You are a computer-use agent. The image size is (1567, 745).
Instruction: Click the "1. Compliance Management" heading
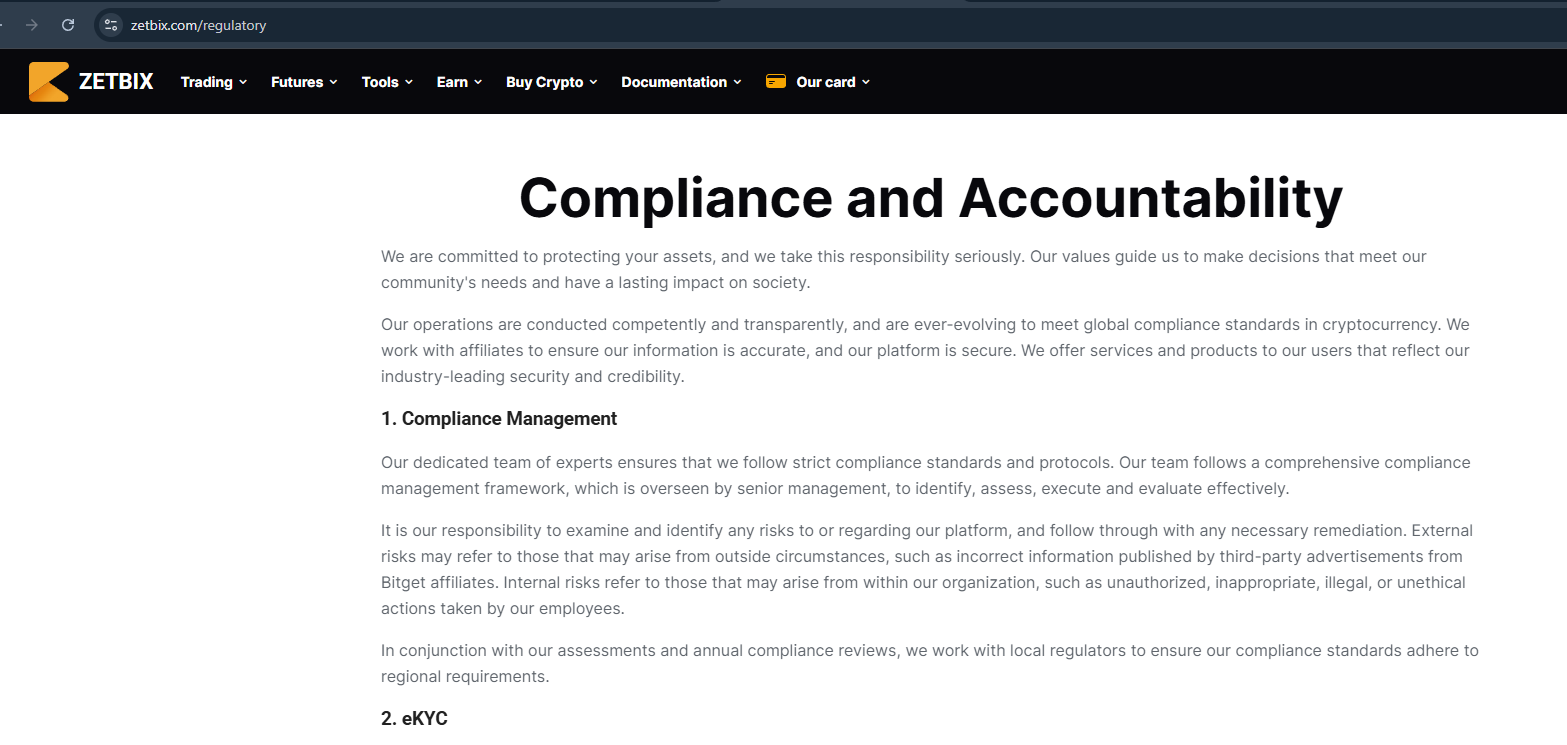click(499, 419)
